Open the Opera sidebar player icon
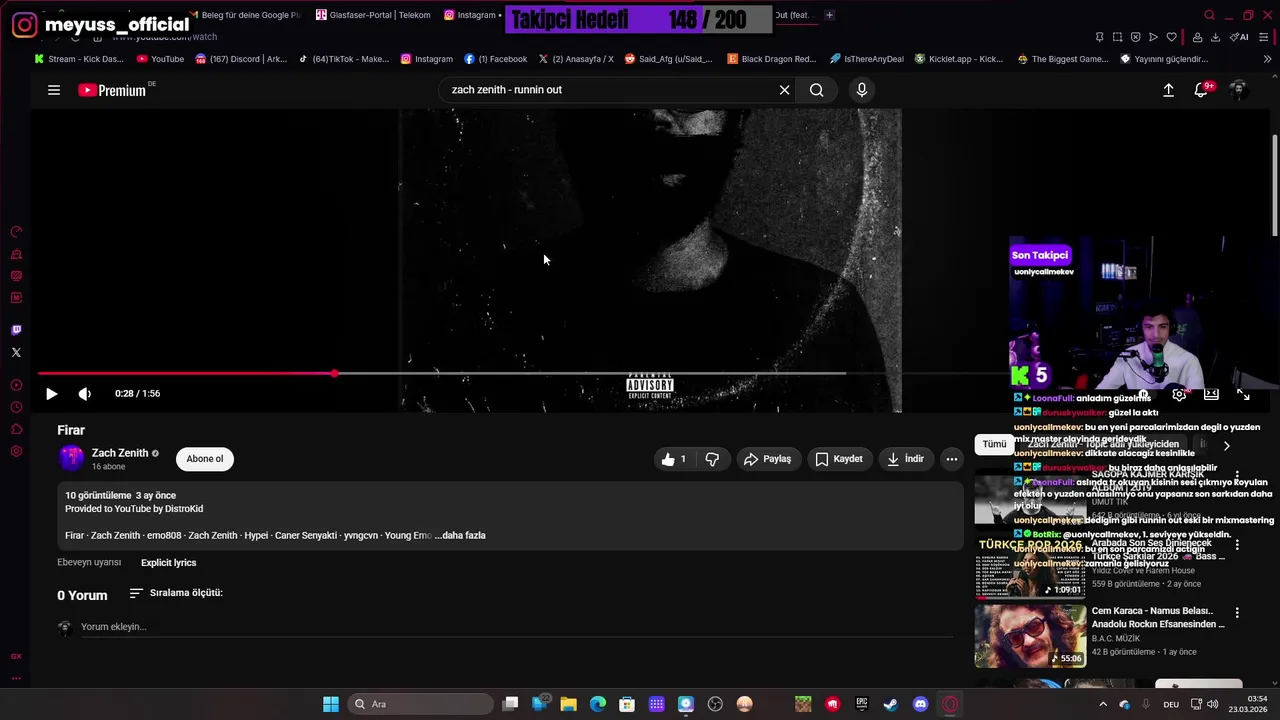The height and width of the screenshot is (720, 1280). click(16, 385)
